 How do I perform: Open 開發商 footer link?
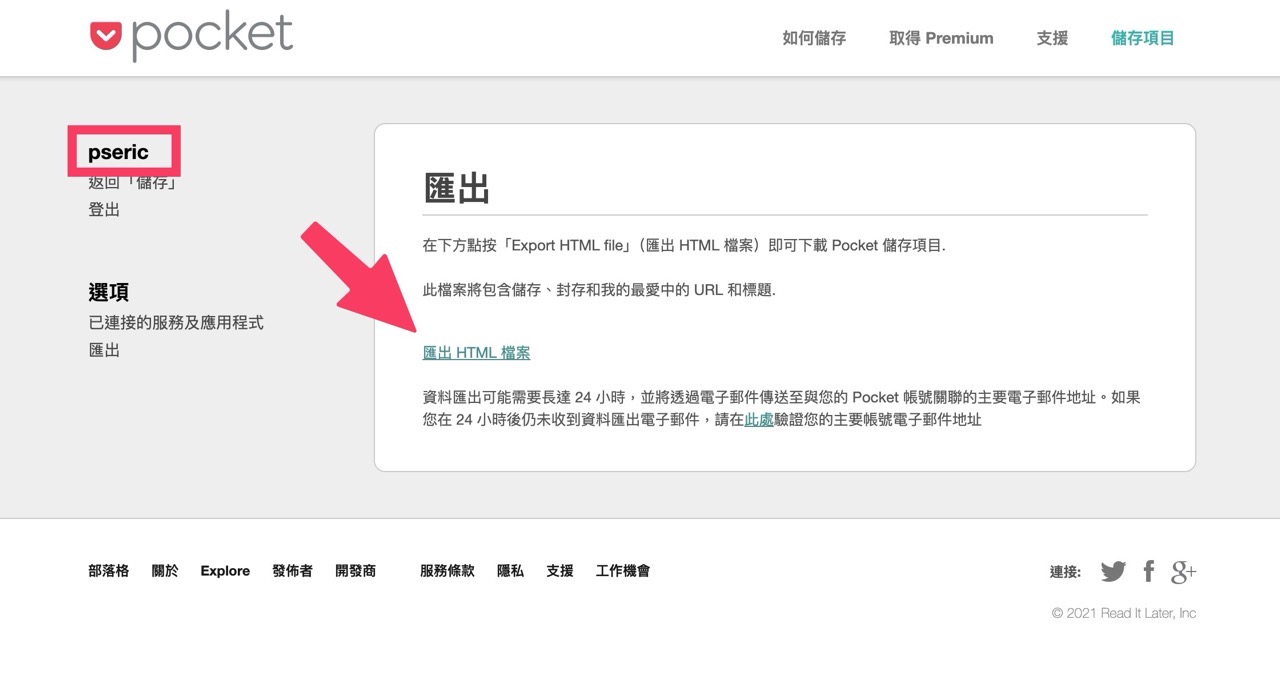tap(355, 571)
